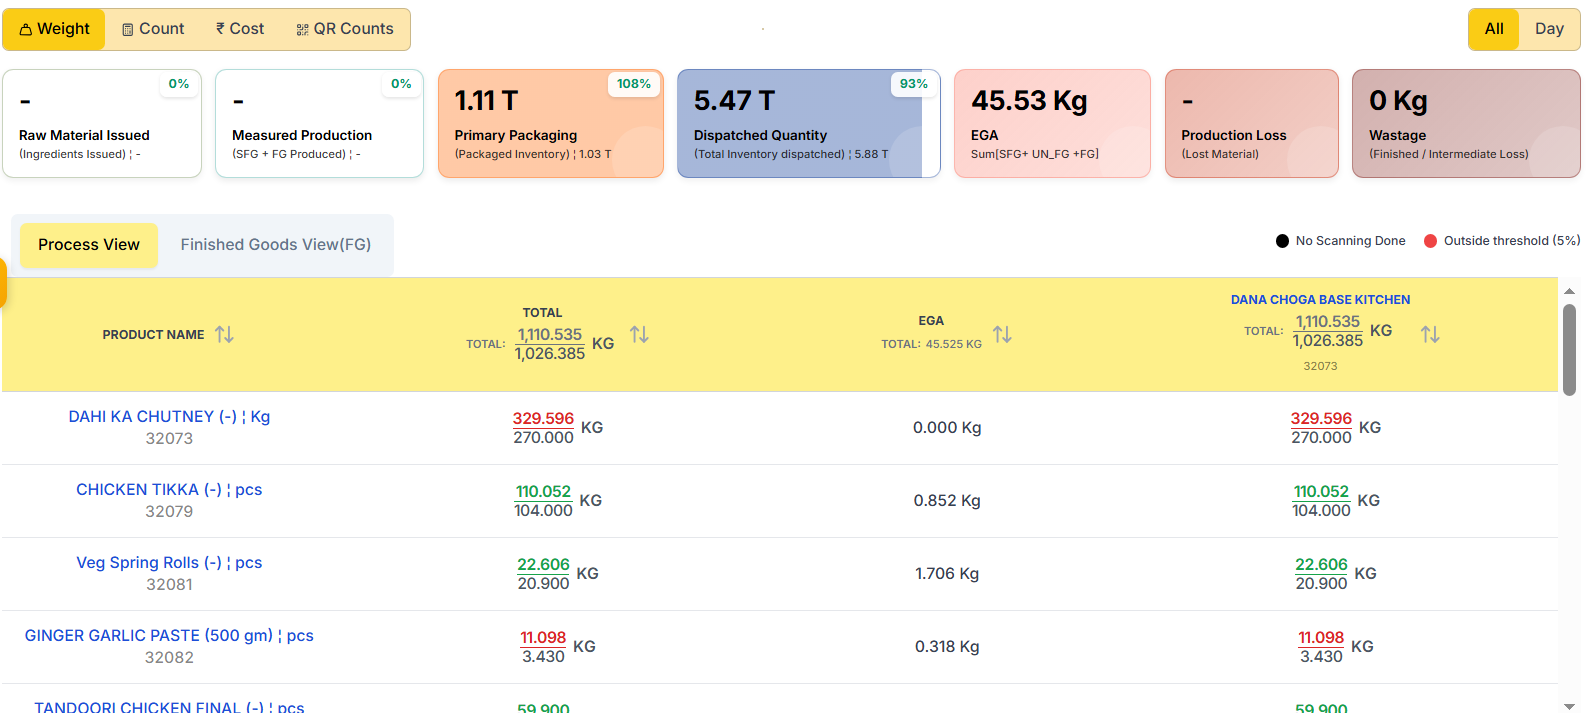
Task: Open CHICKEN TIKKA product link
Action: click(169, 490)
